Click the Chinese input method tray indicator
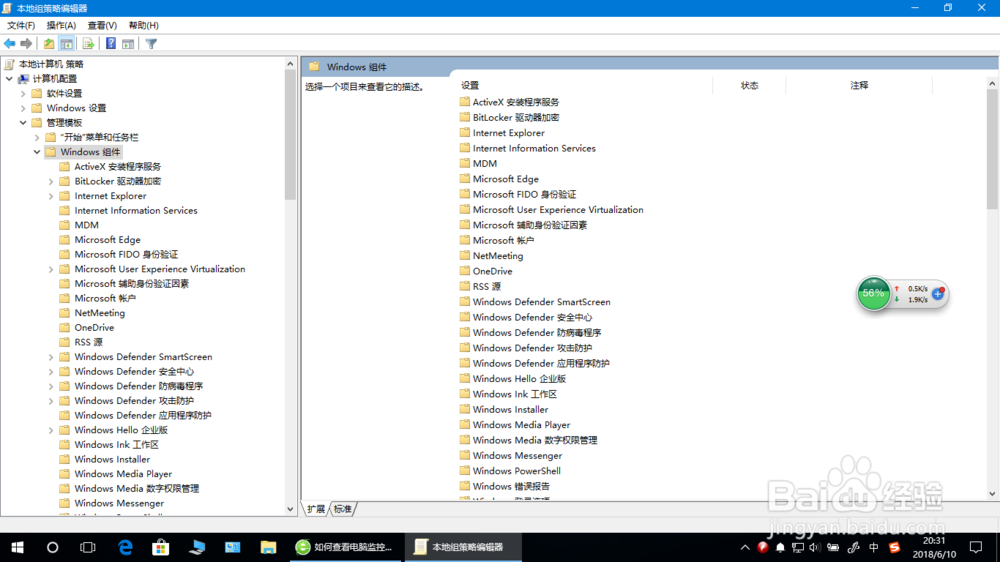The width and height of the screenshot is (1000, 562). click(x=874, y=547)
